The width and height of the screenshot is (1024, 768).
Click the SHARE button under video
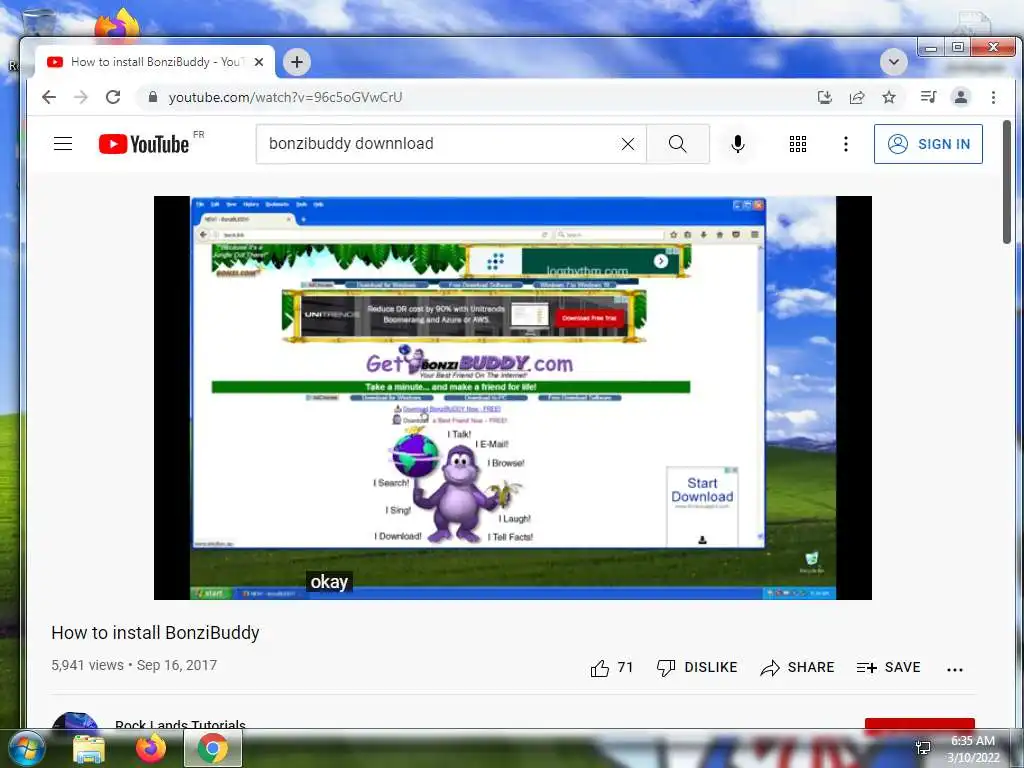pos(797,667)
